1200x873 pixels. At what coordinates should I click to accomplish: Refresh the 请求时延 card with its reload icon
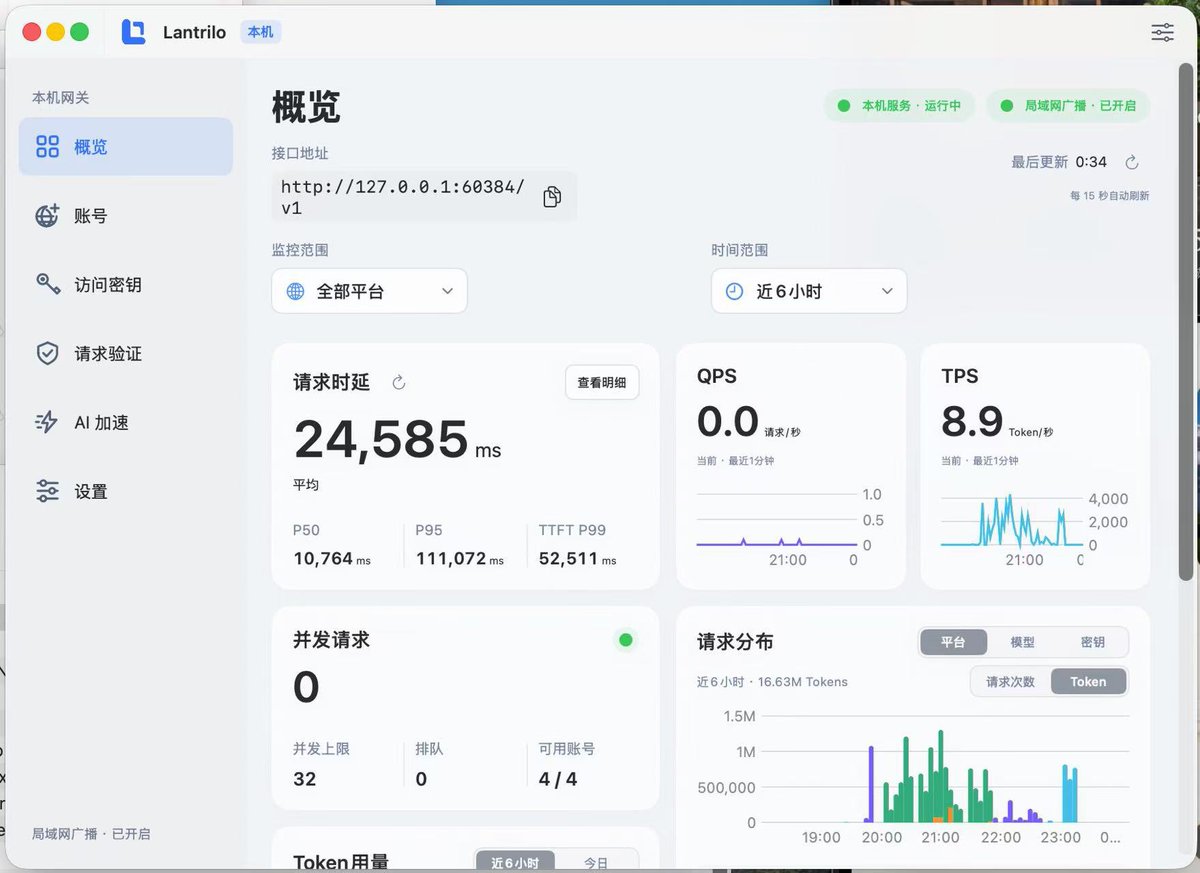coord(399,382)
